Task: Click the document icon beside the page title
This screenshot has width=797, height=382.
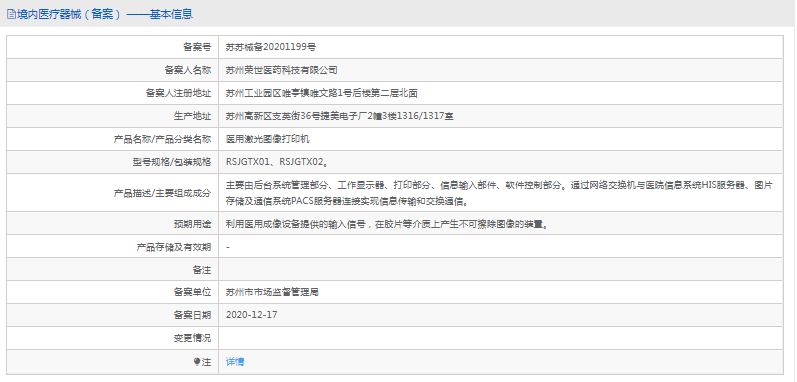Action: click(11, 14)
